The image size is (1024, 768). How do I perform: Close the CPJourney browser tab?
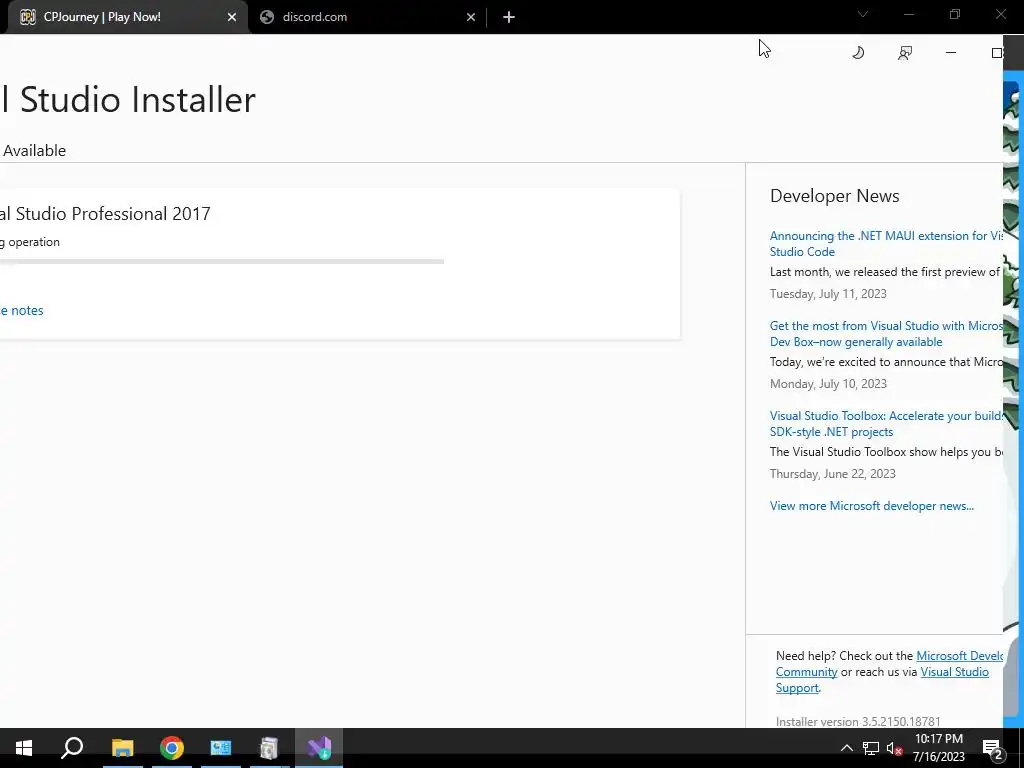pos(232,17)
